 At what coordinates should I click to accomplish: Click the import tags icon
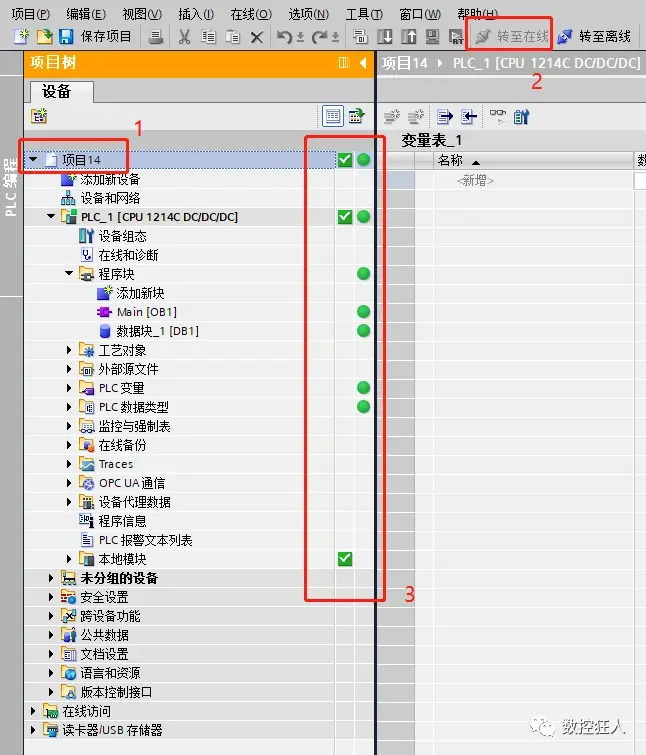(x=469, y=117)
